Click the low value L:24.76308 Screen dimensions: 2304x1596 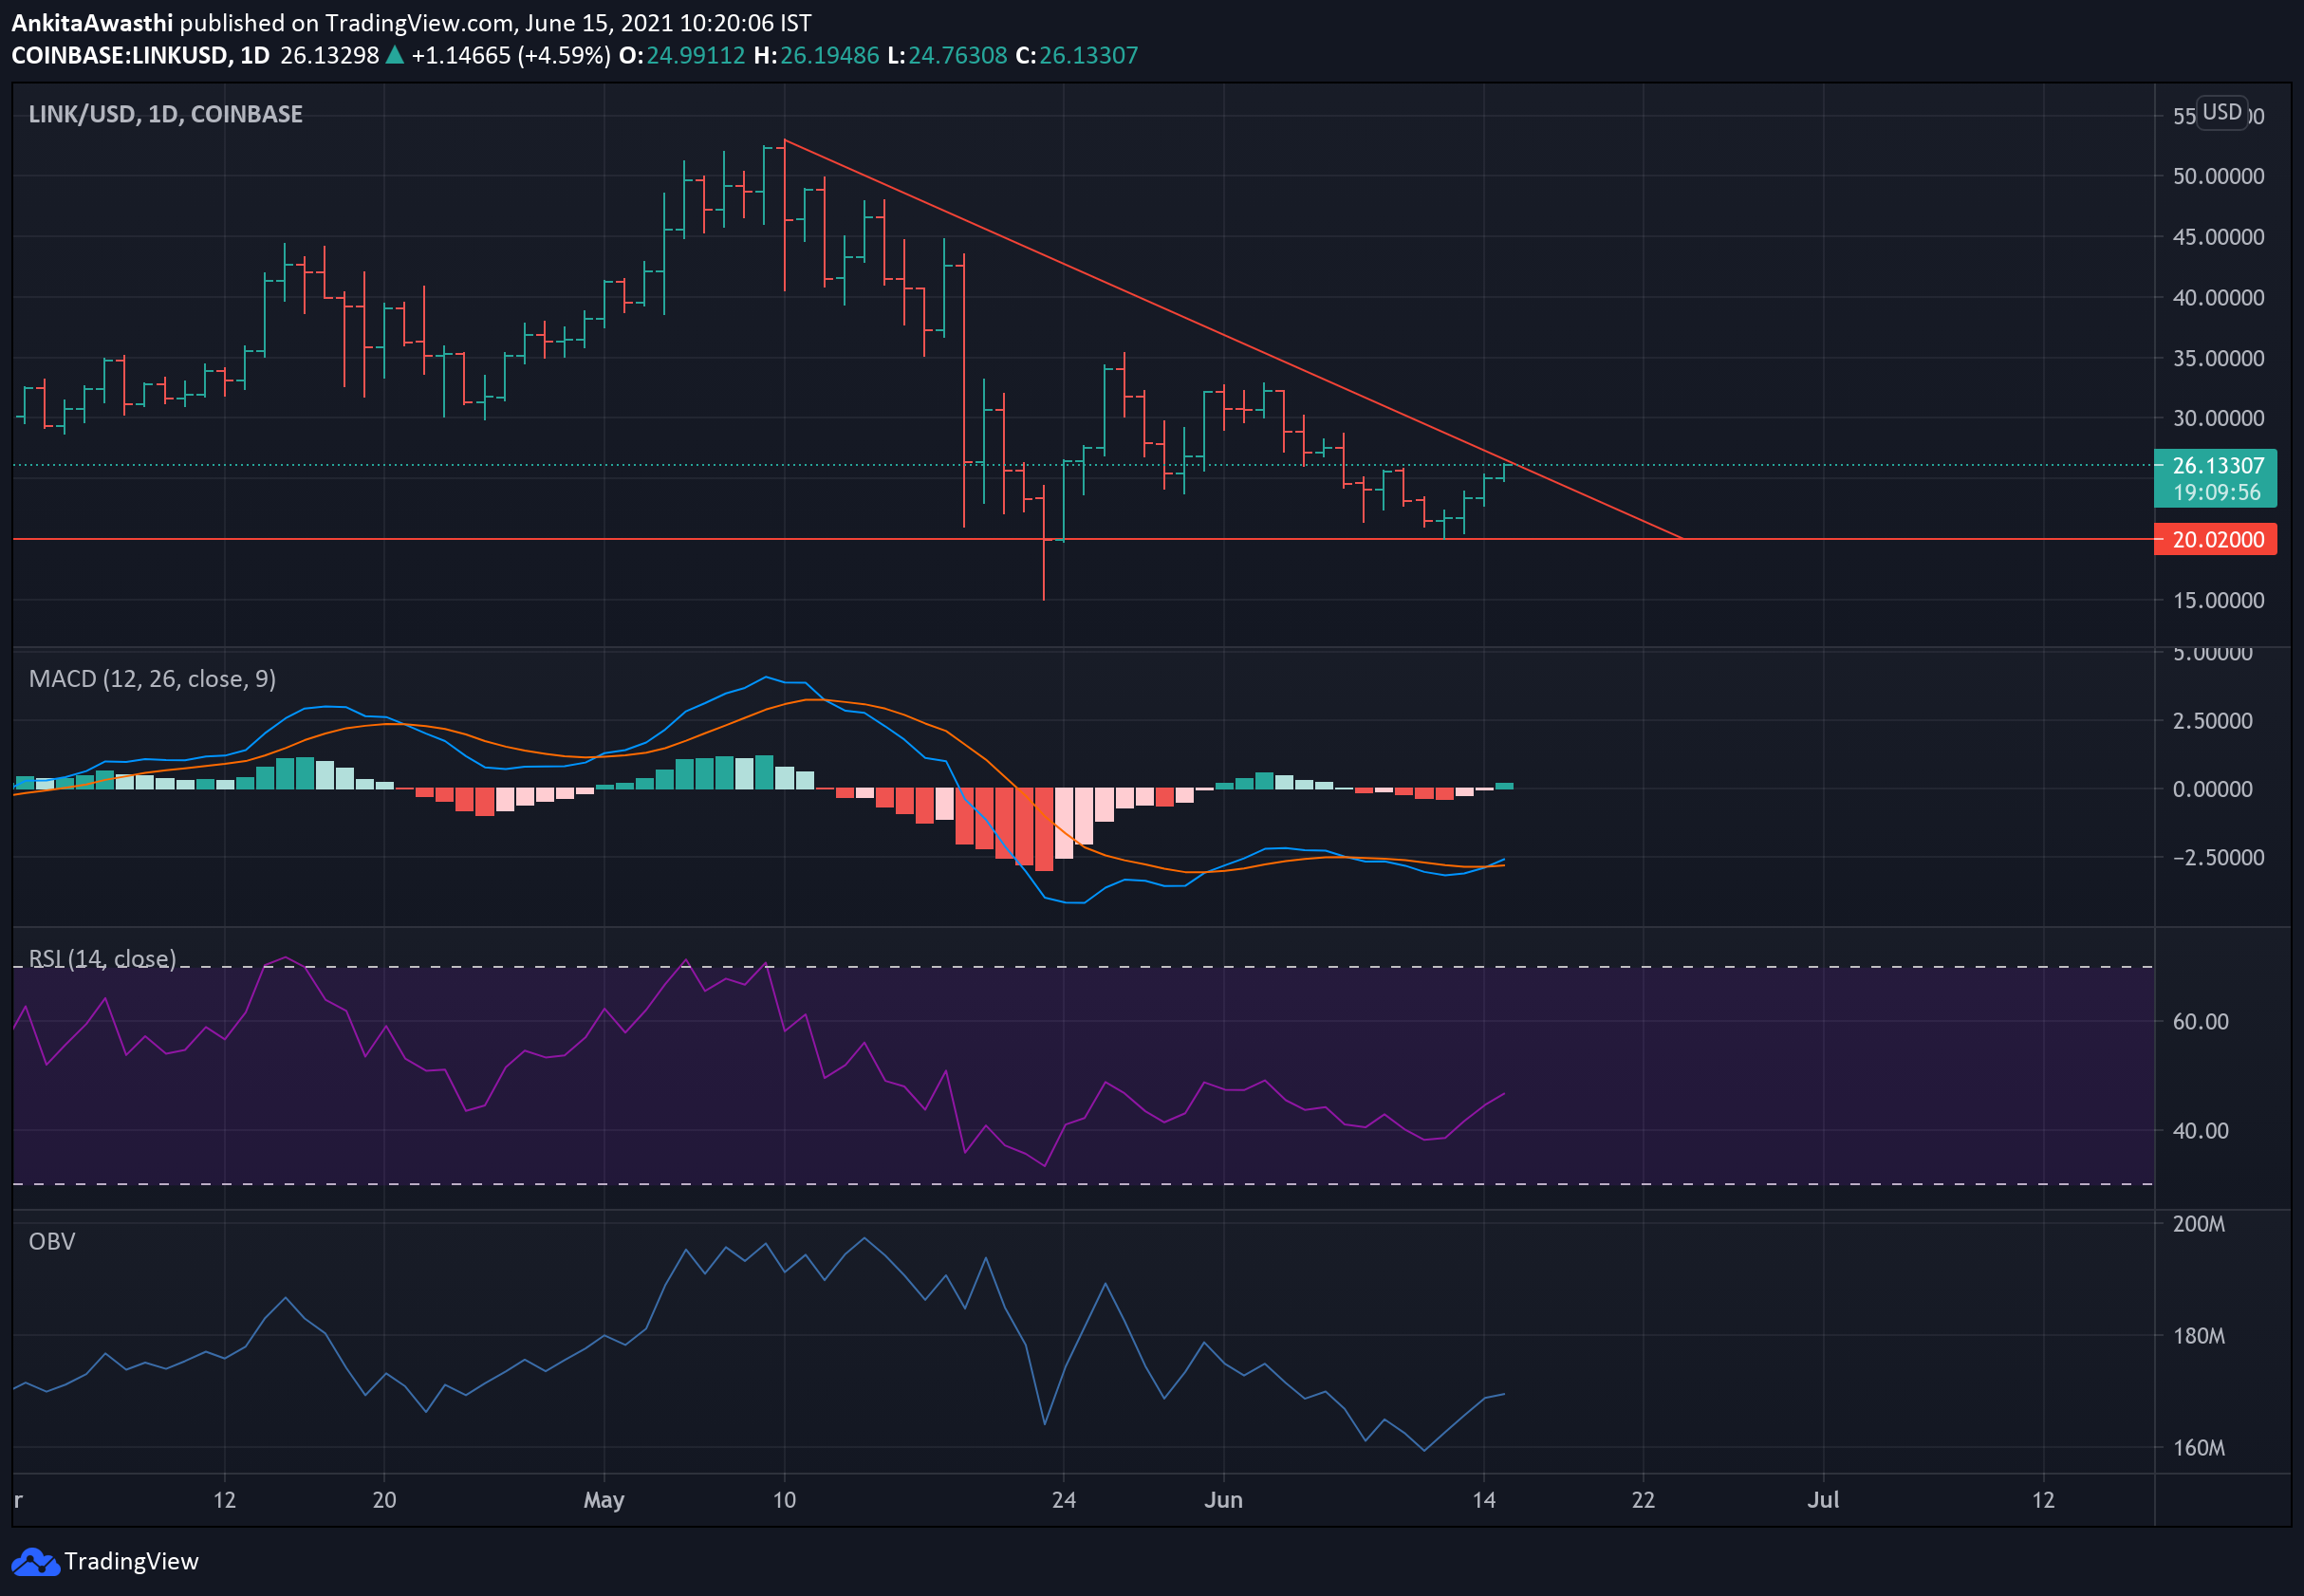pyautogui.click(x=947, y=55)
